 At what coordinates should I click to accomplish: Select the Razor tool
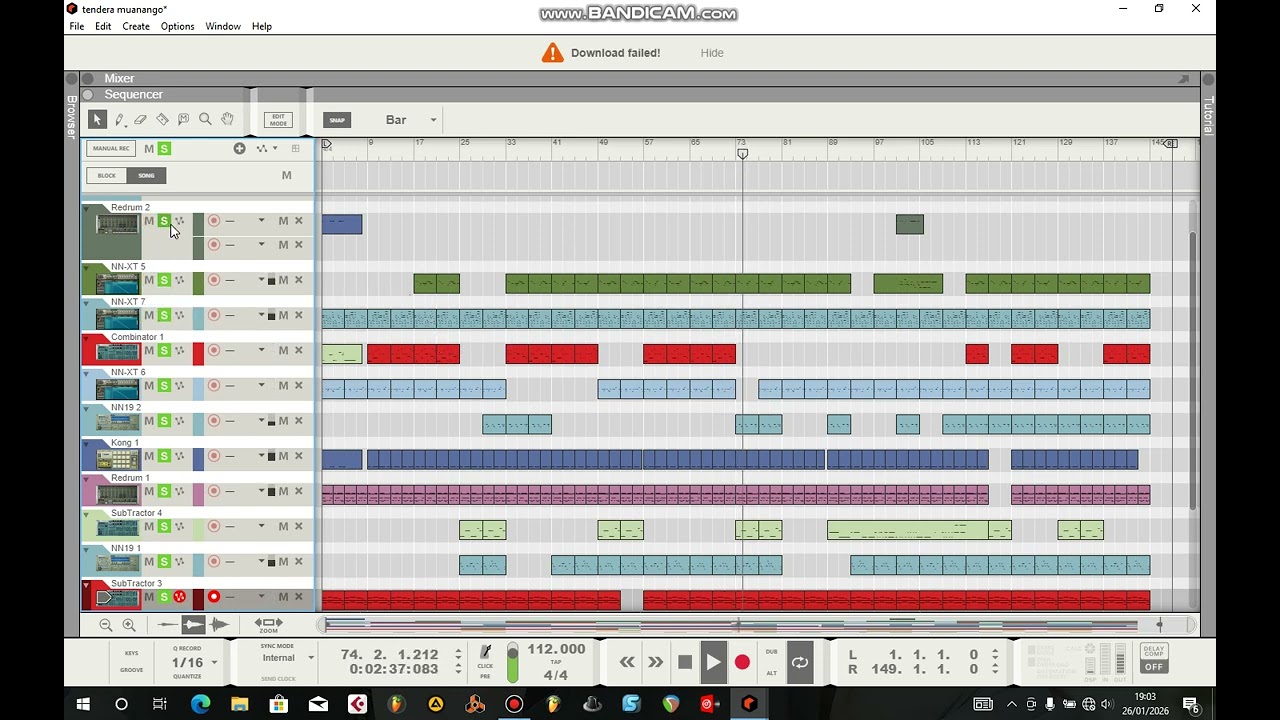coord(162,119)
